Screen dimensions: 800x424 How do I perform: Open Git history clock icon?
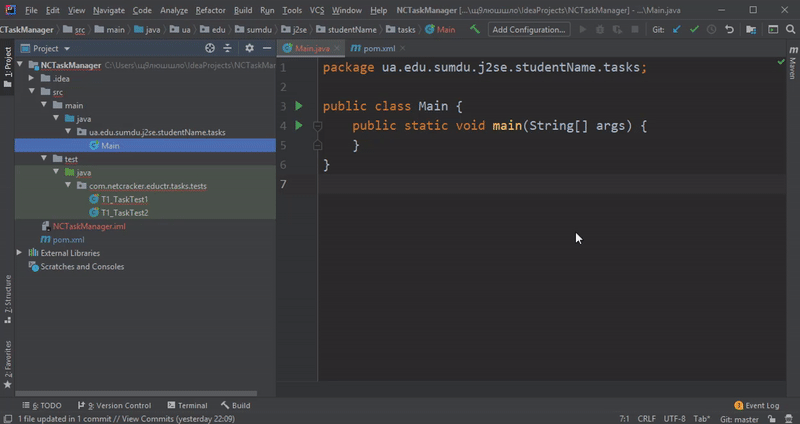(x=711, y=30)
